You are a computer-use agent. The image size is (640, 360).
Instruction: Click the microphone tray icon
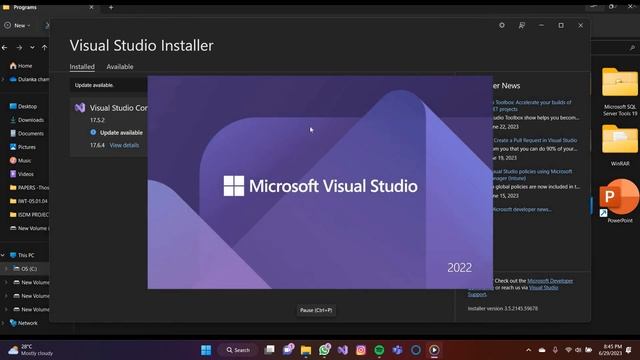pyautogui.click(x=555, y=350)
